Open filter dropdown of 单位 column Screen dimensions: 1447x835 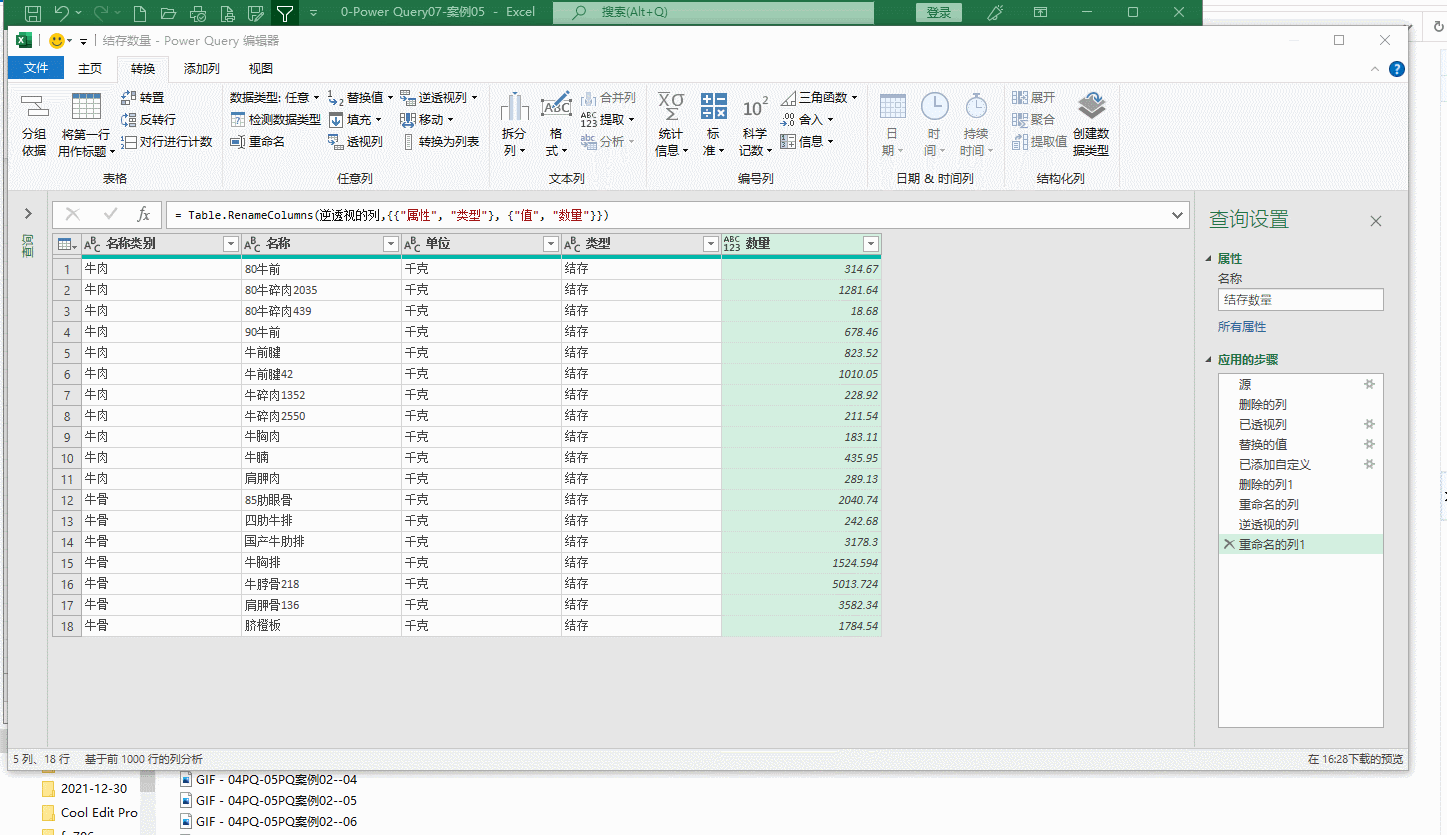(550, 244)
